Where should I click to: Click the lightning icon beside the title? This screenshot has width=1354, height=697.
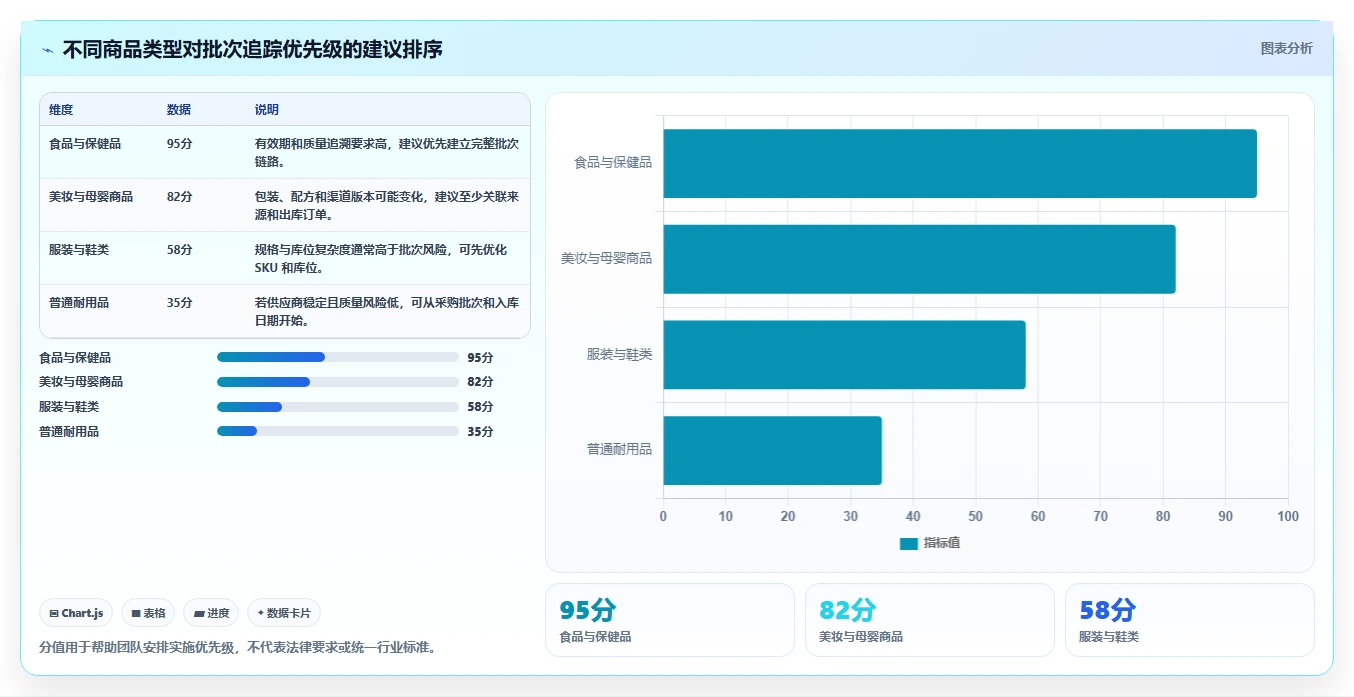pyautogui.click(x=48, y=50)
